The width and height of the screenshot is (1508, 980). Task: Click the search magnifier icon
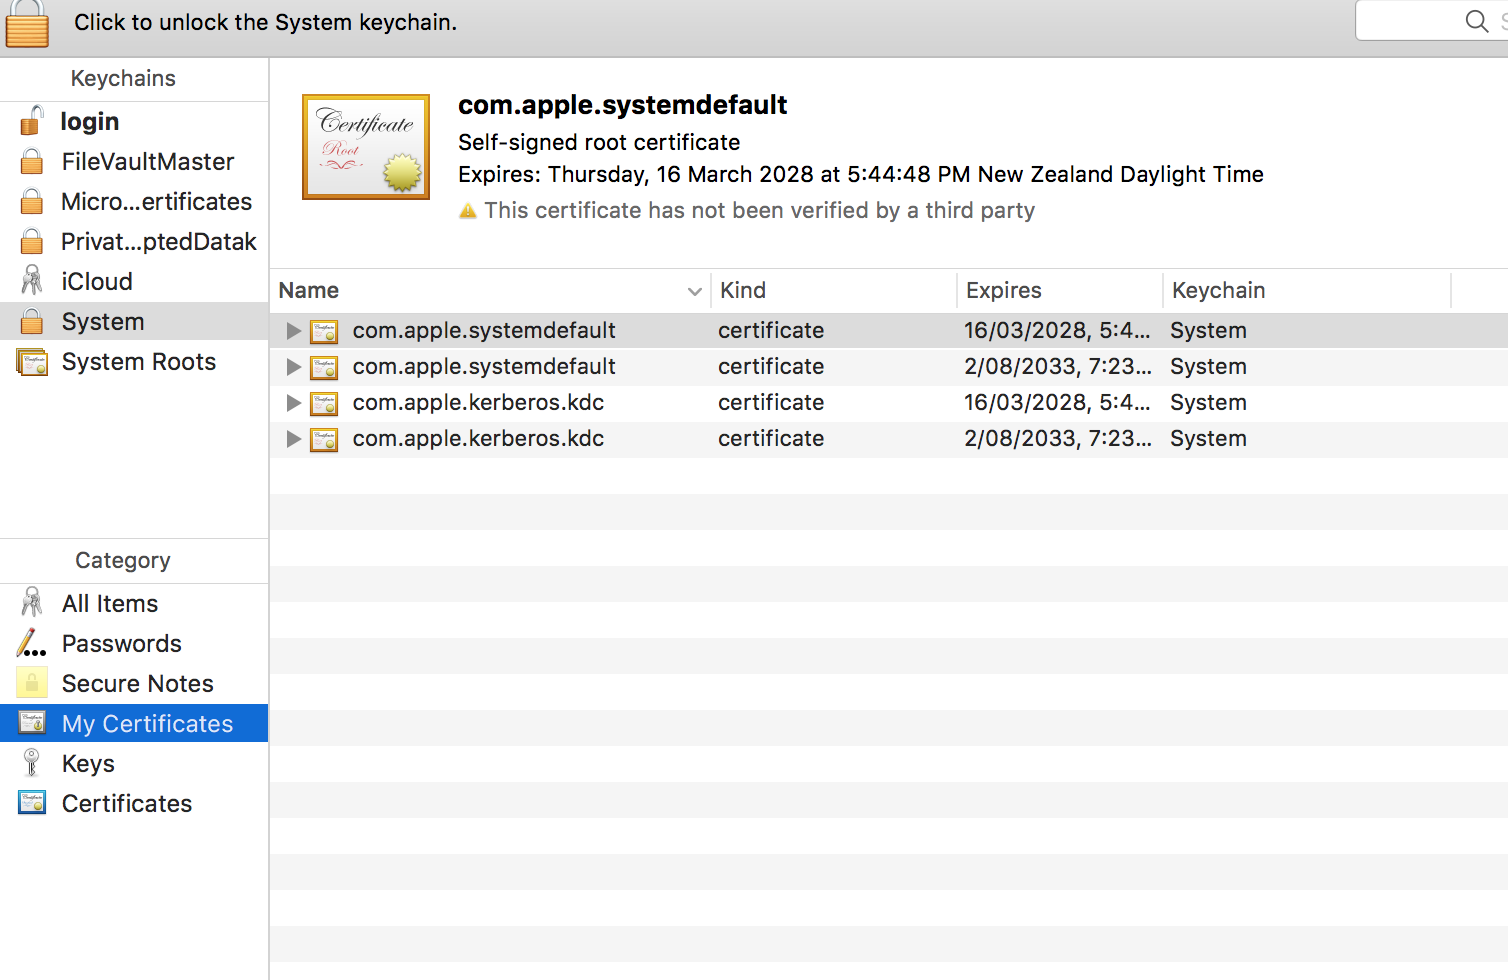pyautogui.click(x=1476, y=21)
